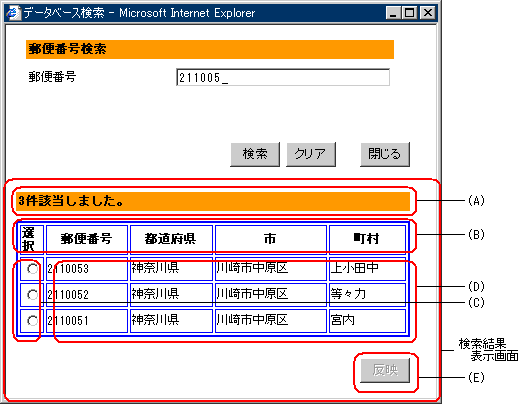Click the クリア clear button
The height and width of the screenshot is (404, 532).
[x=311, y=154]
